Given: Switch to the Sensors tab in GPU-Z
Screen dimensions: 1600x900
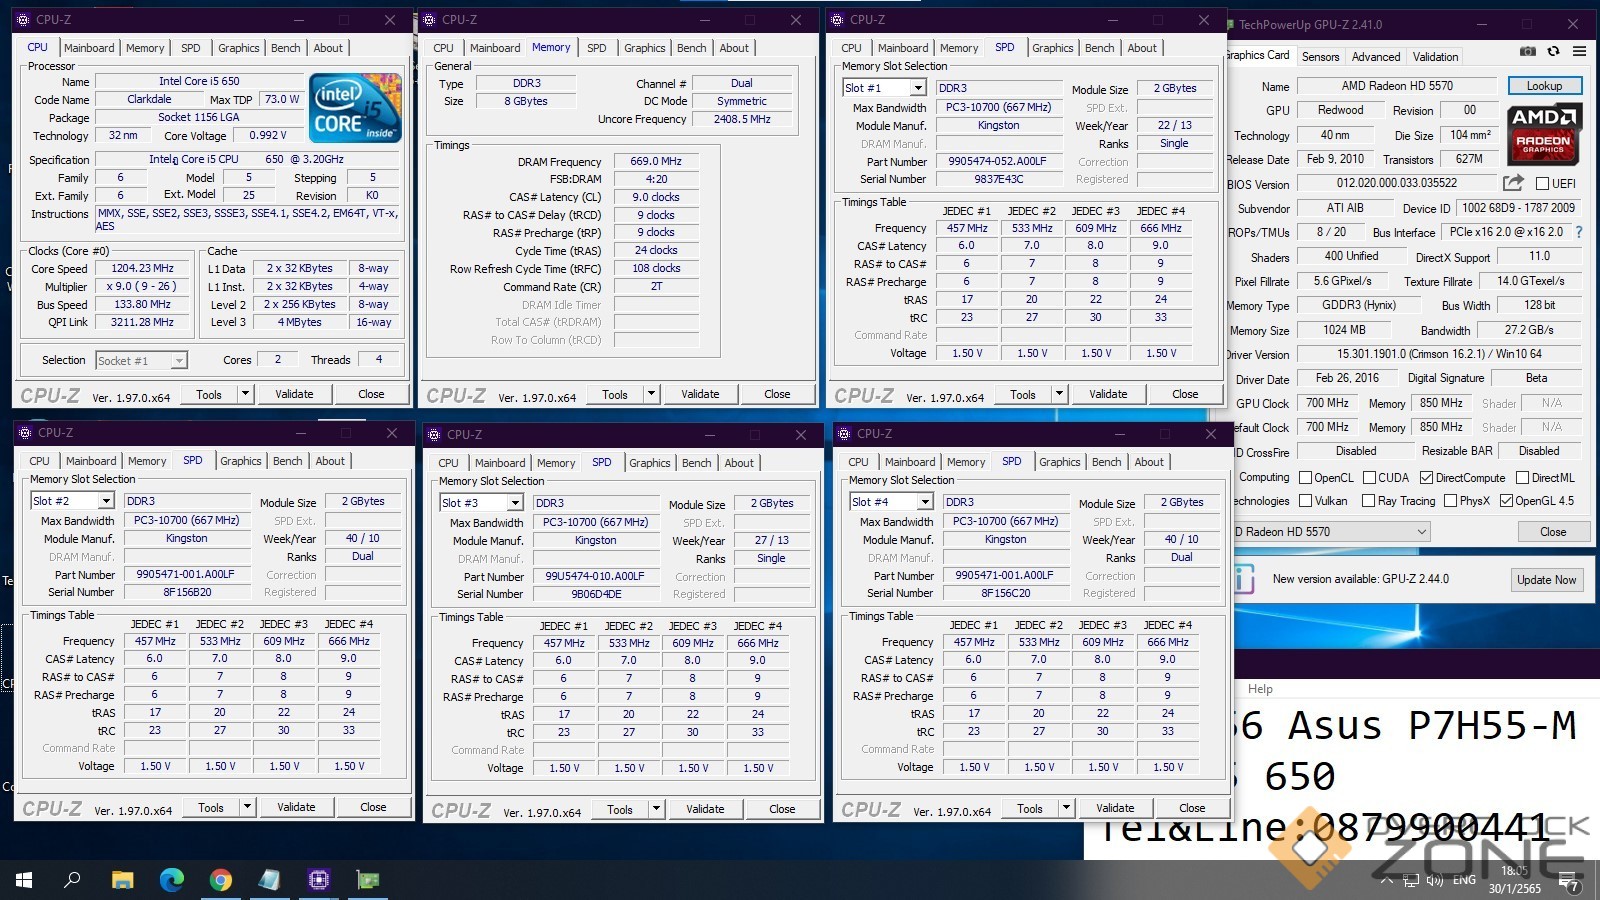Looking at the screenshot, I should pos(1320,57).
